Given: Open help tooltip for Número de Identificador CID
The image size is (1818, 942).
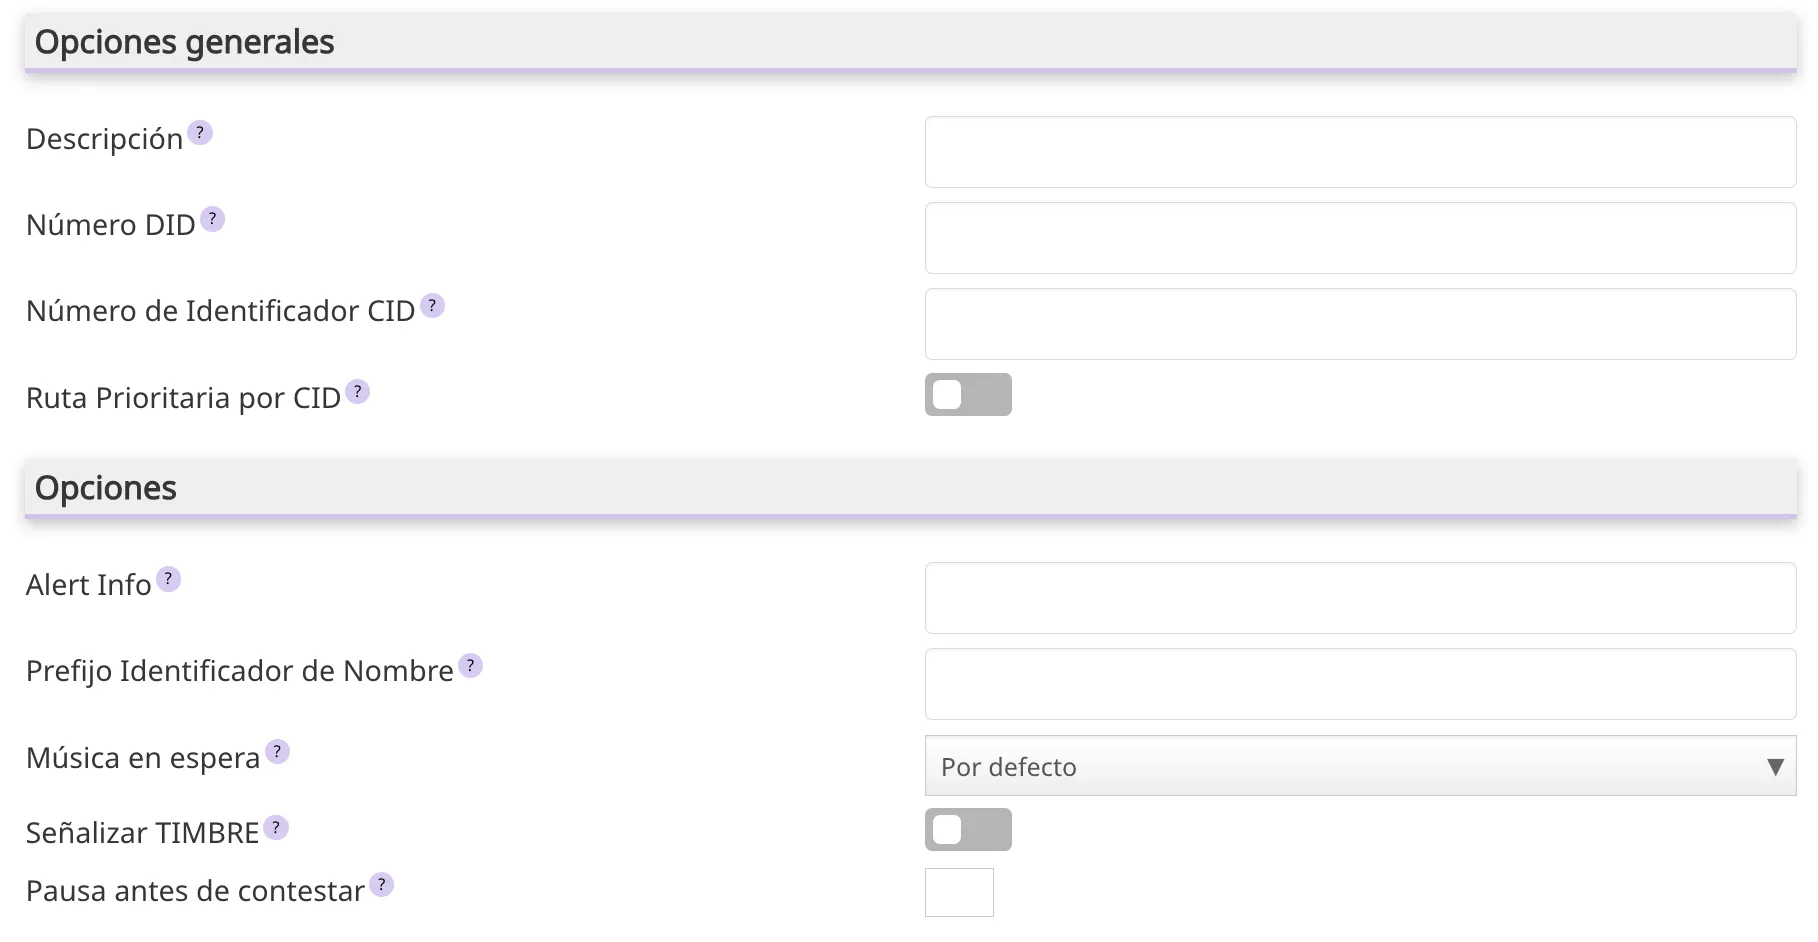Looking at the screenshot, I should pos(432,306).
